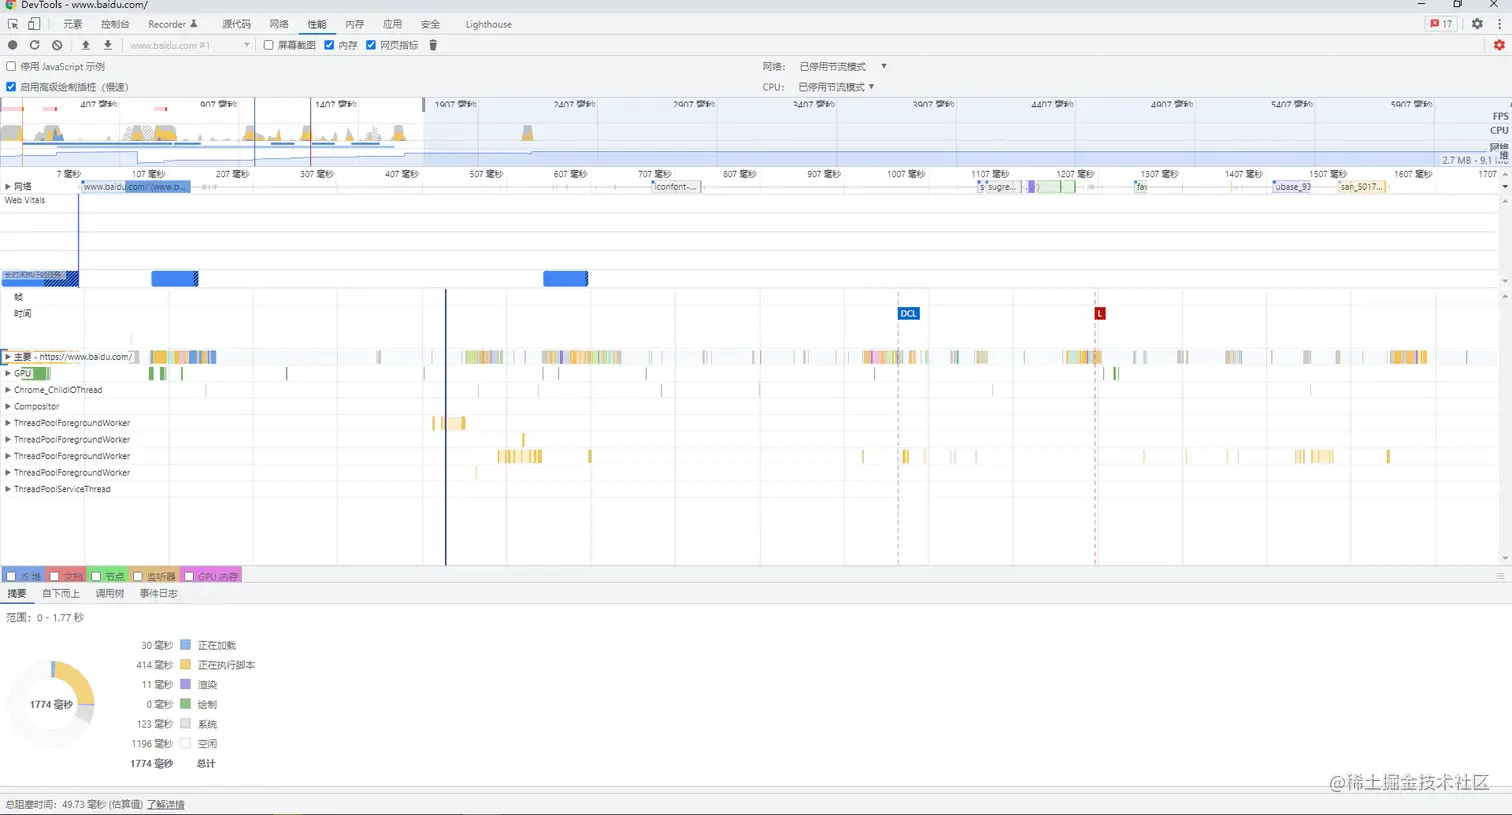Follow the 了解详情 link
This screenshot has height=815, width=1512.
tap(165, 805)
